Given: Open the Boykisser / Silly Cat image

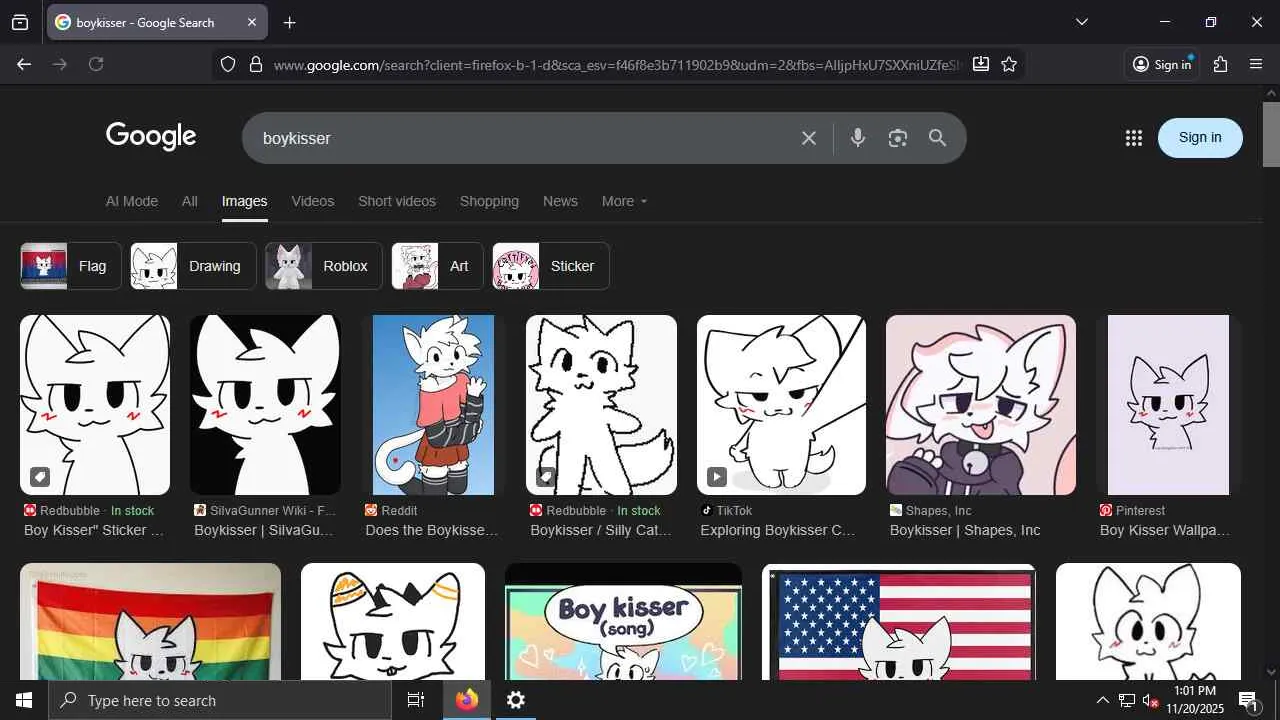Looking at the screenshot, I should click(x=601, y=405).
